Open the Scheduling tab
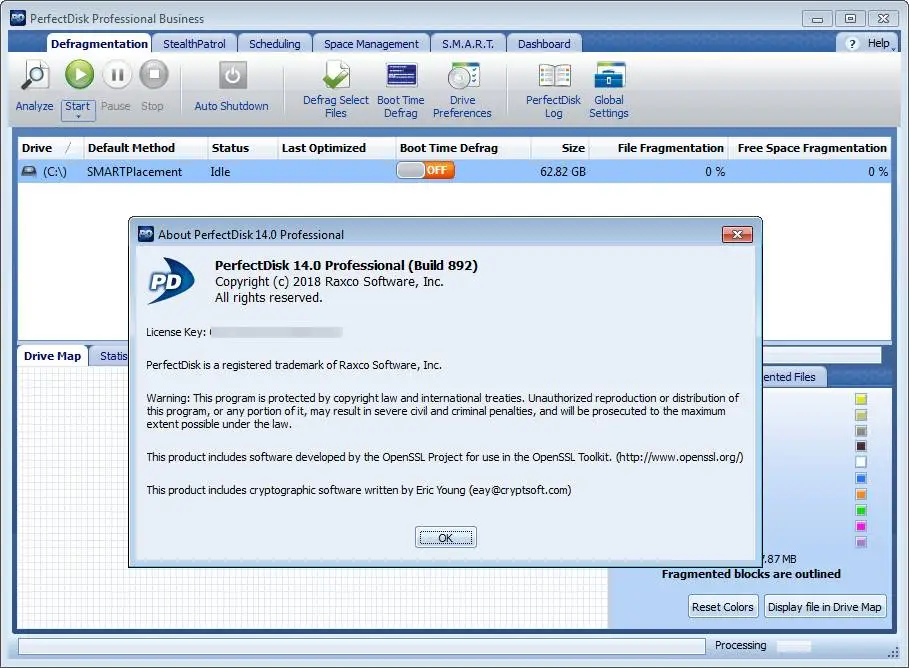Viewport: 909px width, 668px height. tap(275, 44)
